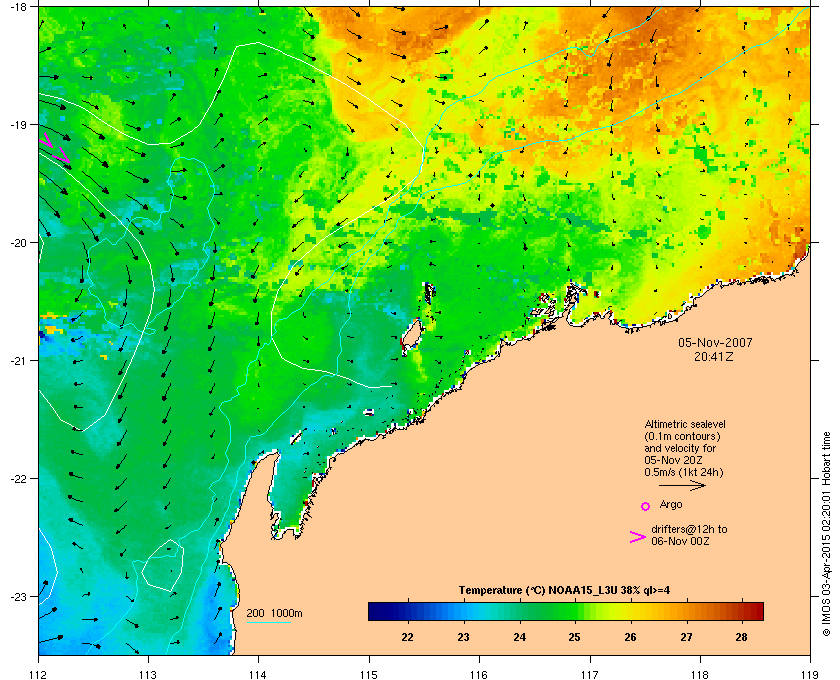
Task: Click the magenta drifter arrowhead legend symbol
Action: click(638, 537)
